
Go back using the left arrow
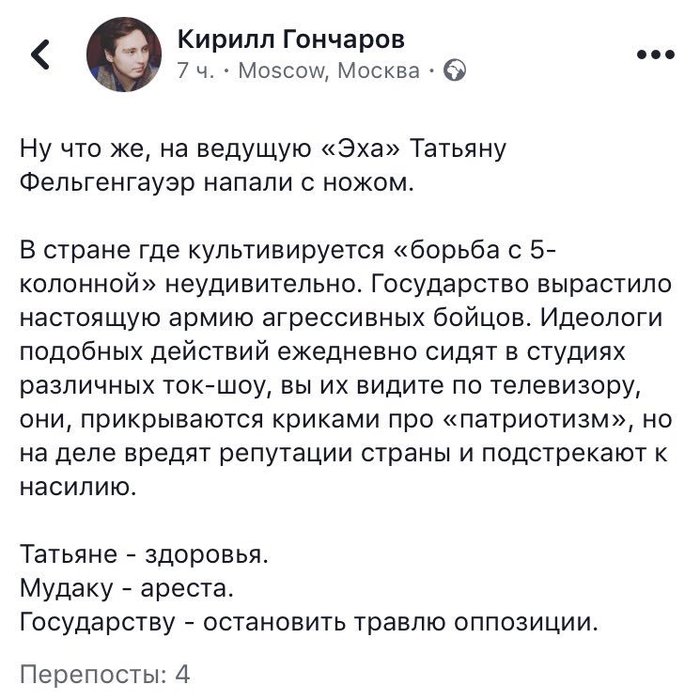click(41, 56)
